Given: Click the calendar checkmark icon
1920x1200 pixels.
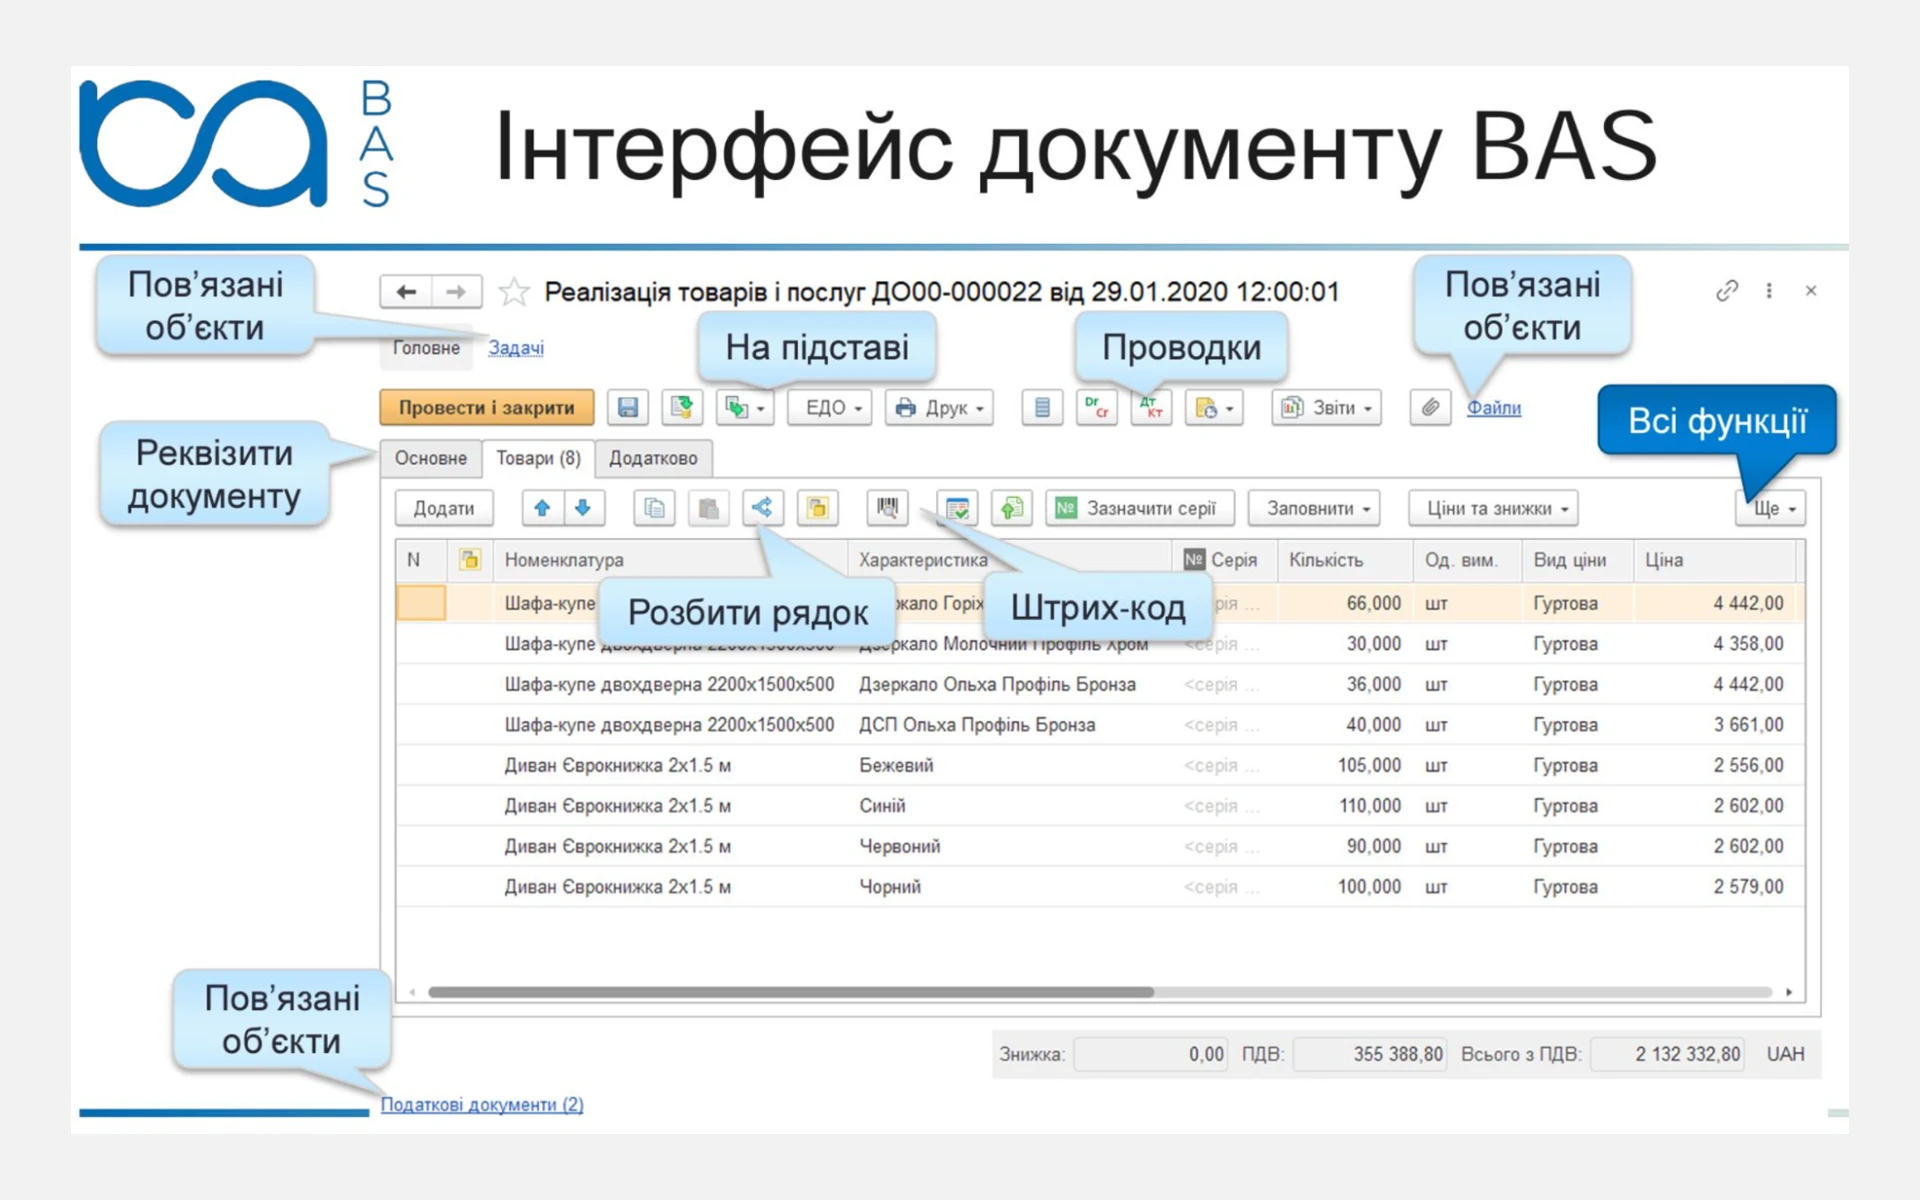Looking at the screenshot, I should 957,508.
